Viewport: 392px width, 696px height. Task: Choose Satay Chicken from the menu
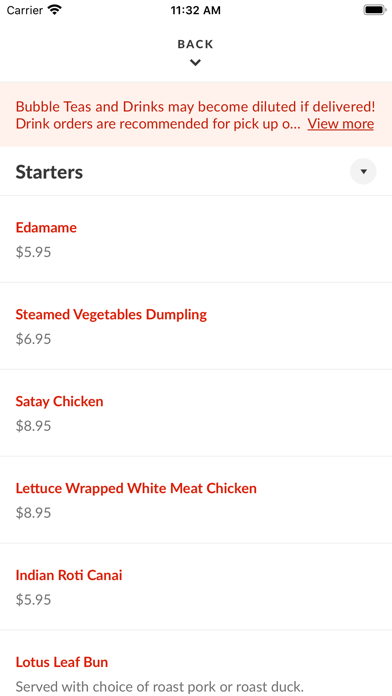[196, 413]
